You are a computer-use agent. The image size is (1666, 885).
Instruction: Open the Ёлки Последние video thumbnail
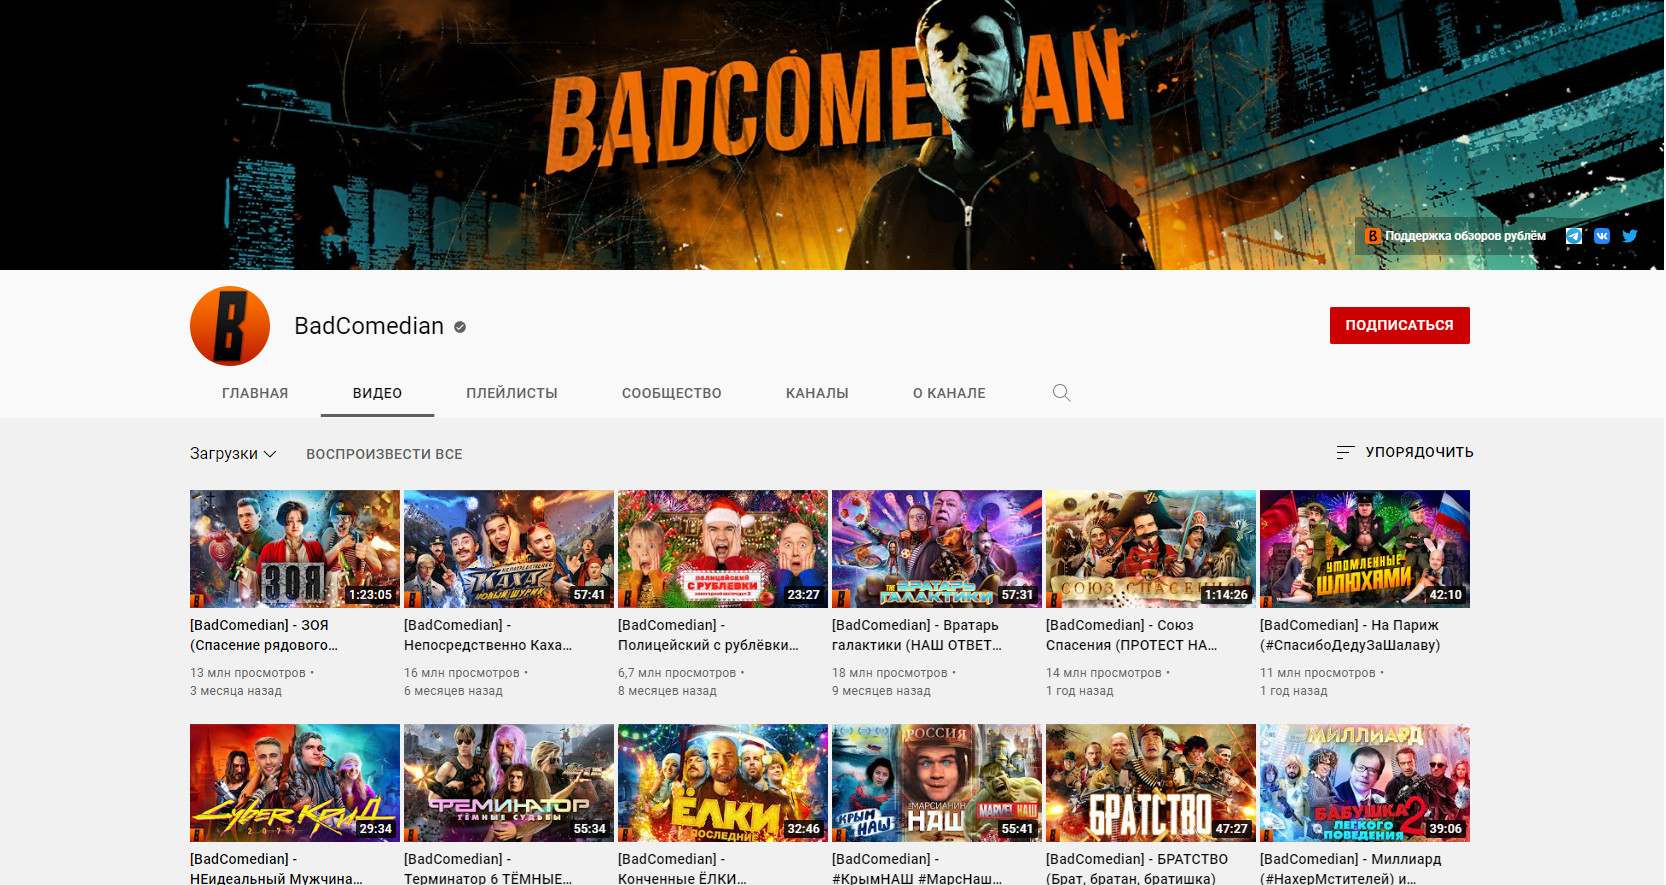click(x=723, y=783)
